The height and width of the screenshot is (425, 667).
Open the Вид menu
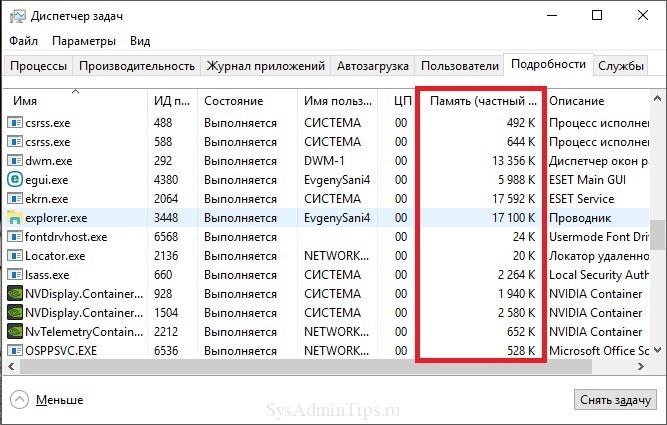(x=140, y=41)
